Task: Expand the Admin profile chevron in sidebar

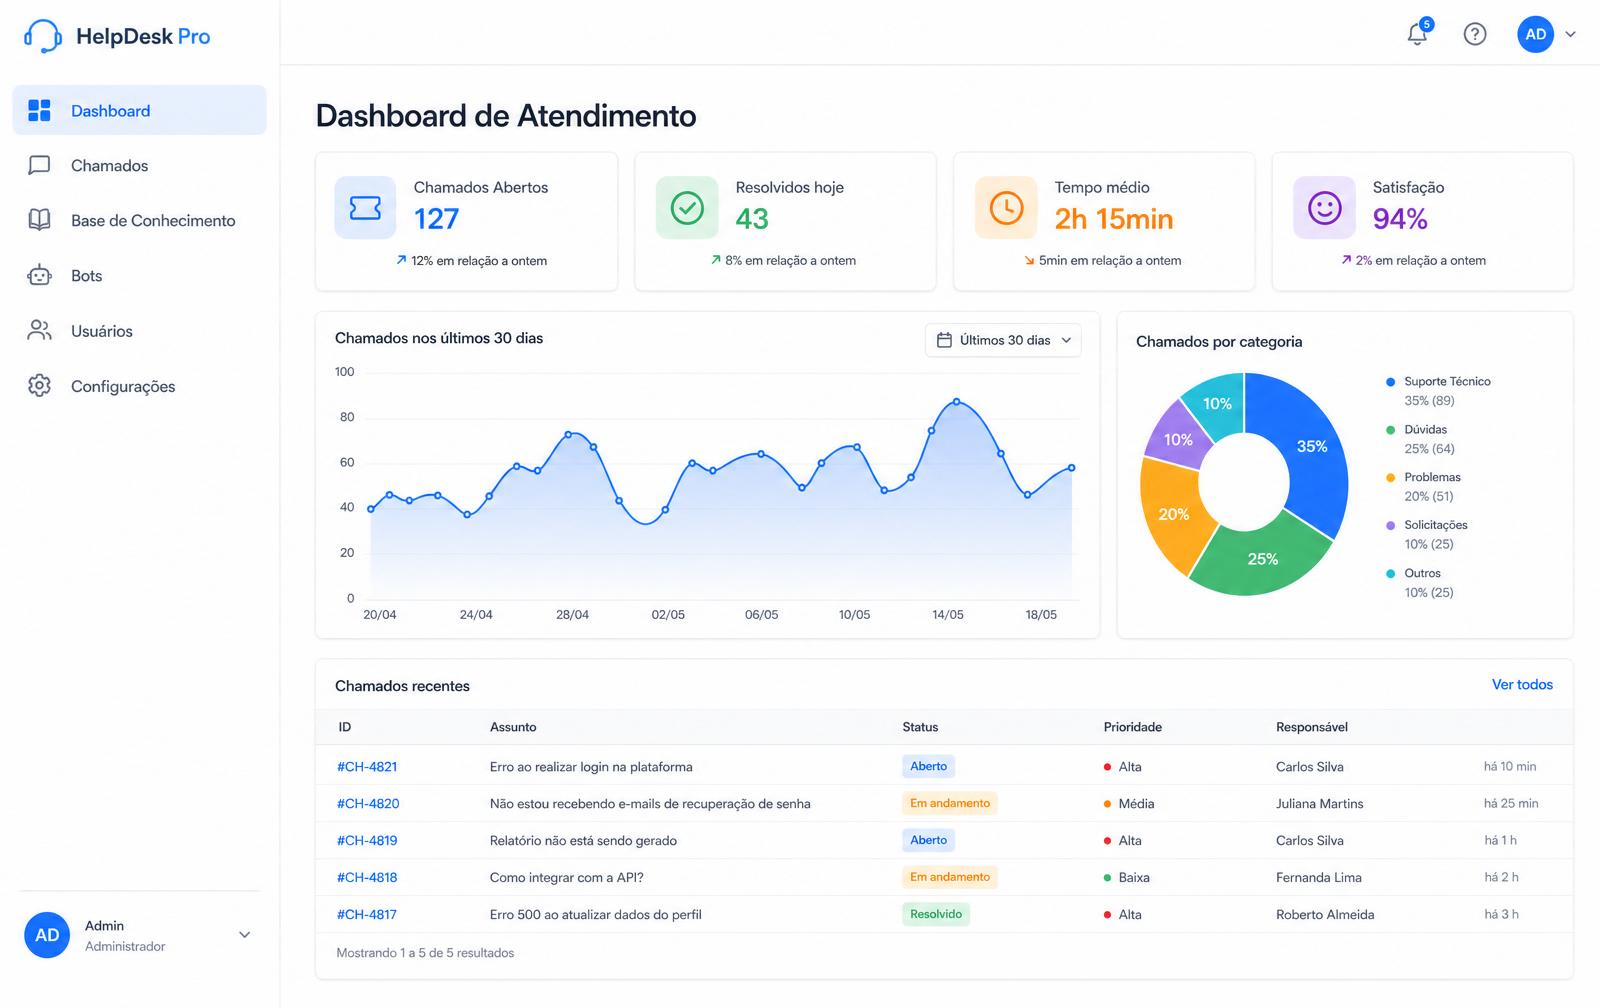Action: coord(245,935)
